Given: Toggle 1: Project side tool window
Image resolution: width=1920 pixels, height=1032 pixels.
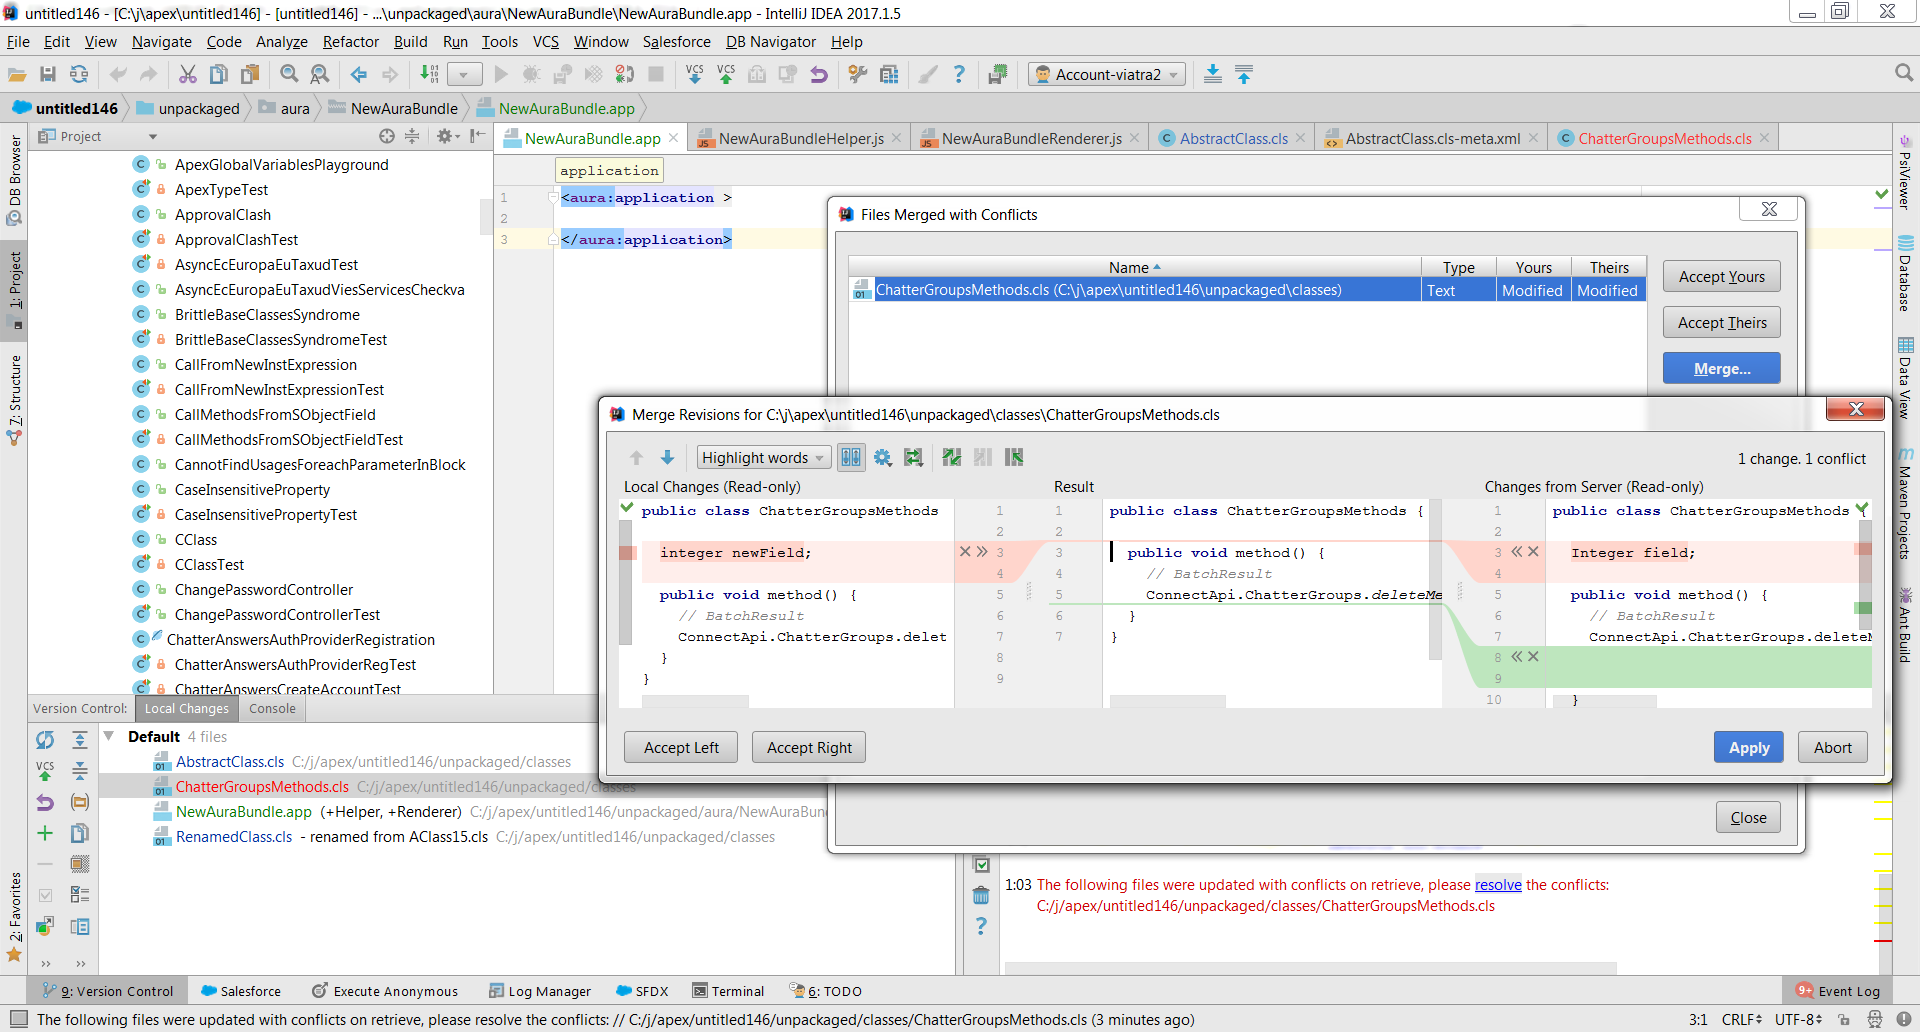Looking at the screenshot, I should click(14, 290).
